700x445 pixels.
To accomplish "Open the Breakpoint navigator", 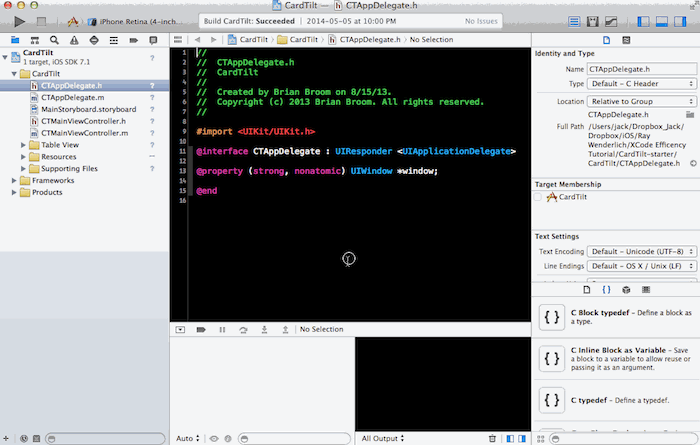I will pyautogui.click(x=133, y=40).
